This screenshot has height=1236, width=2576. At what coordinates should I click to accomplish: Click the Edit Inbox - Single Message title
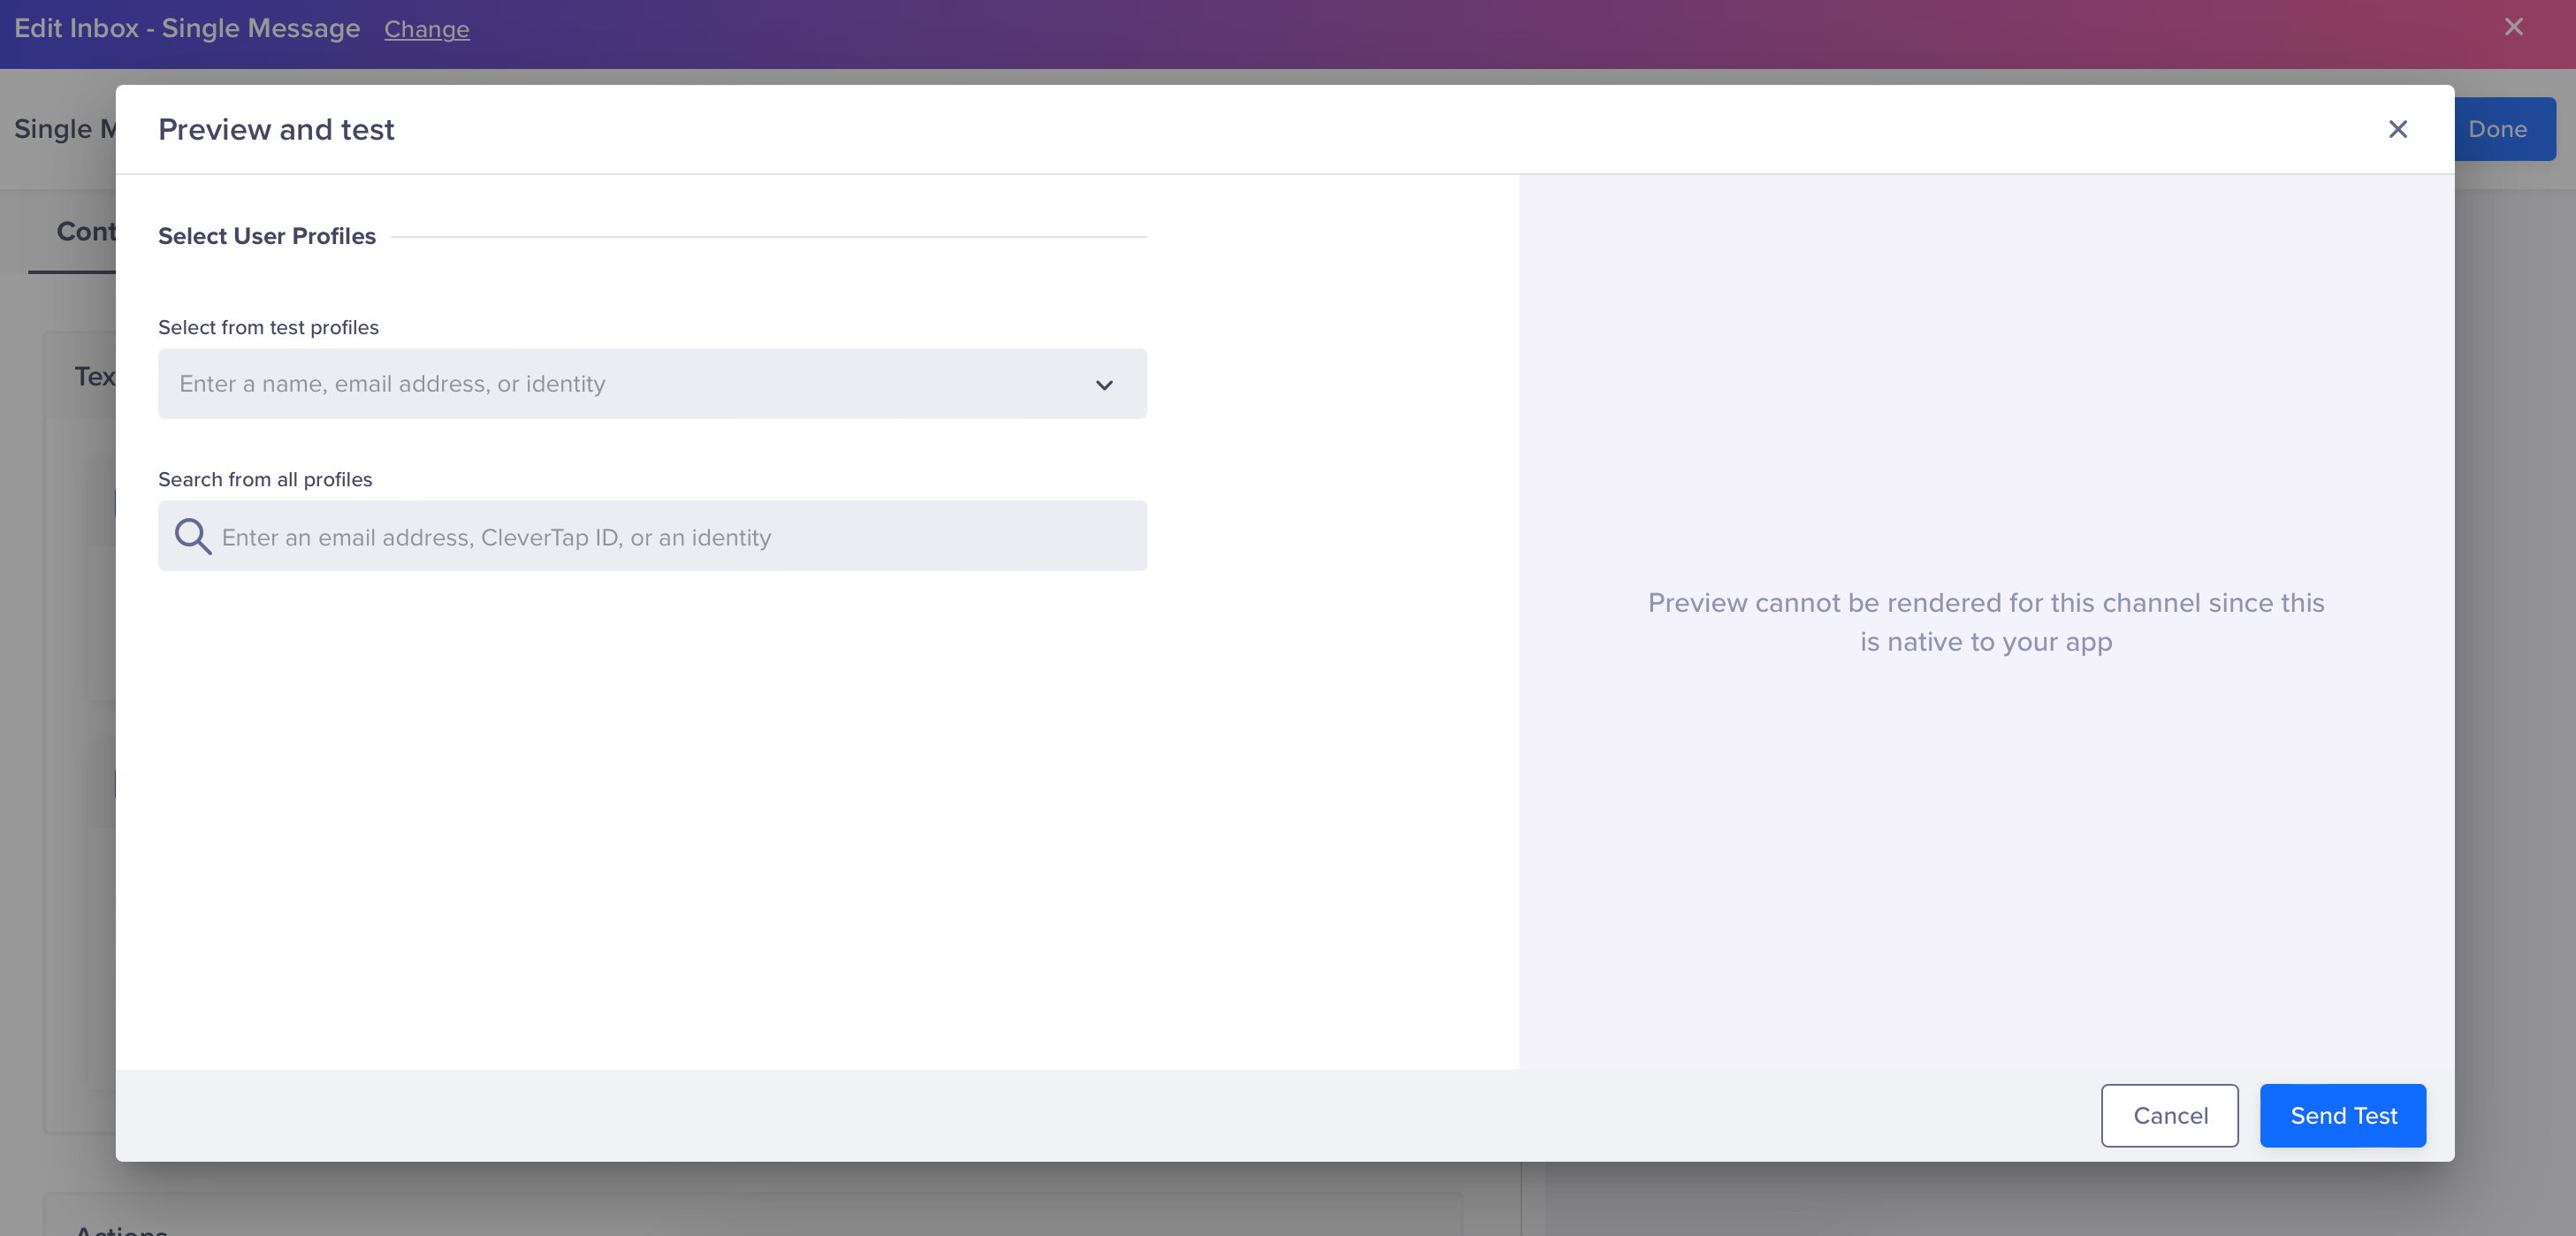click(187, 28)
